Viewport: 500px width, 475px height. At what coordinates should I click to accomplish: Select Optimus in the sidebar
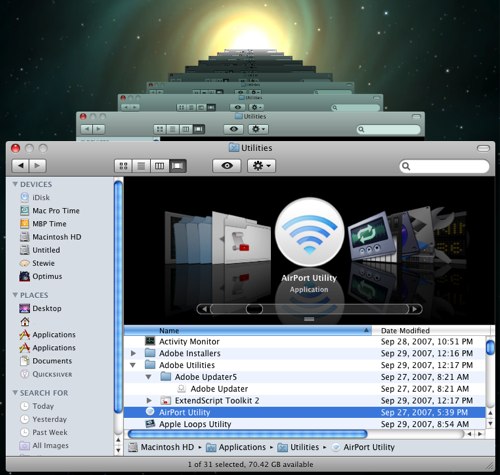pos(41,276)
